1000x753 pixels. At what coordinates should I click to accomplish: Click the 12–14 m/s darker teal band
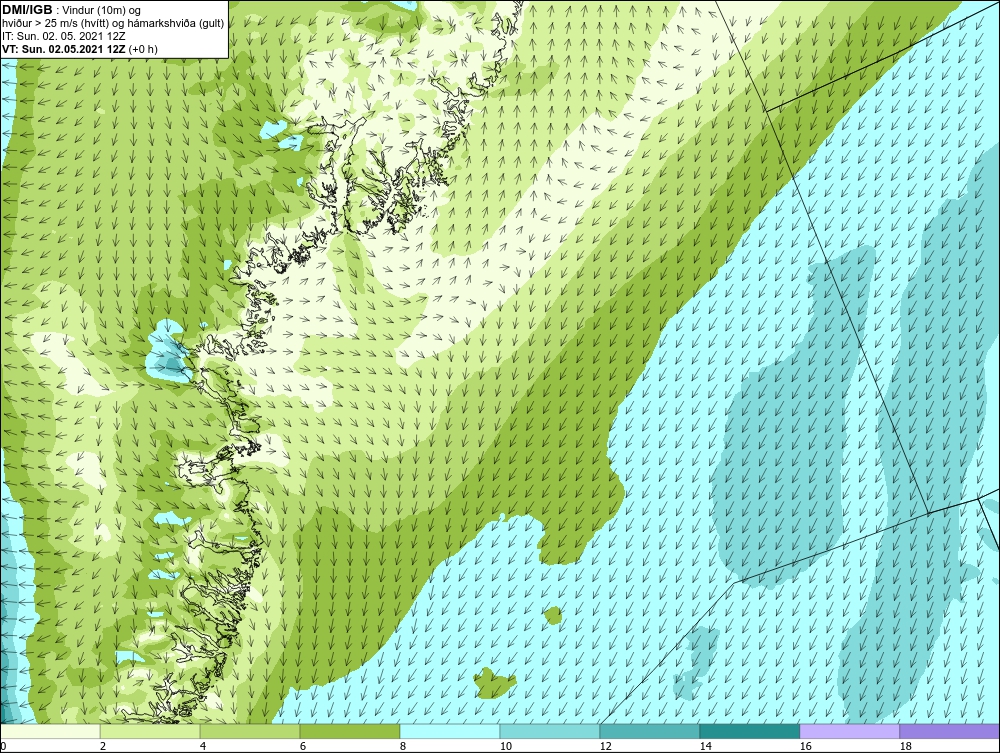point(649,731)
